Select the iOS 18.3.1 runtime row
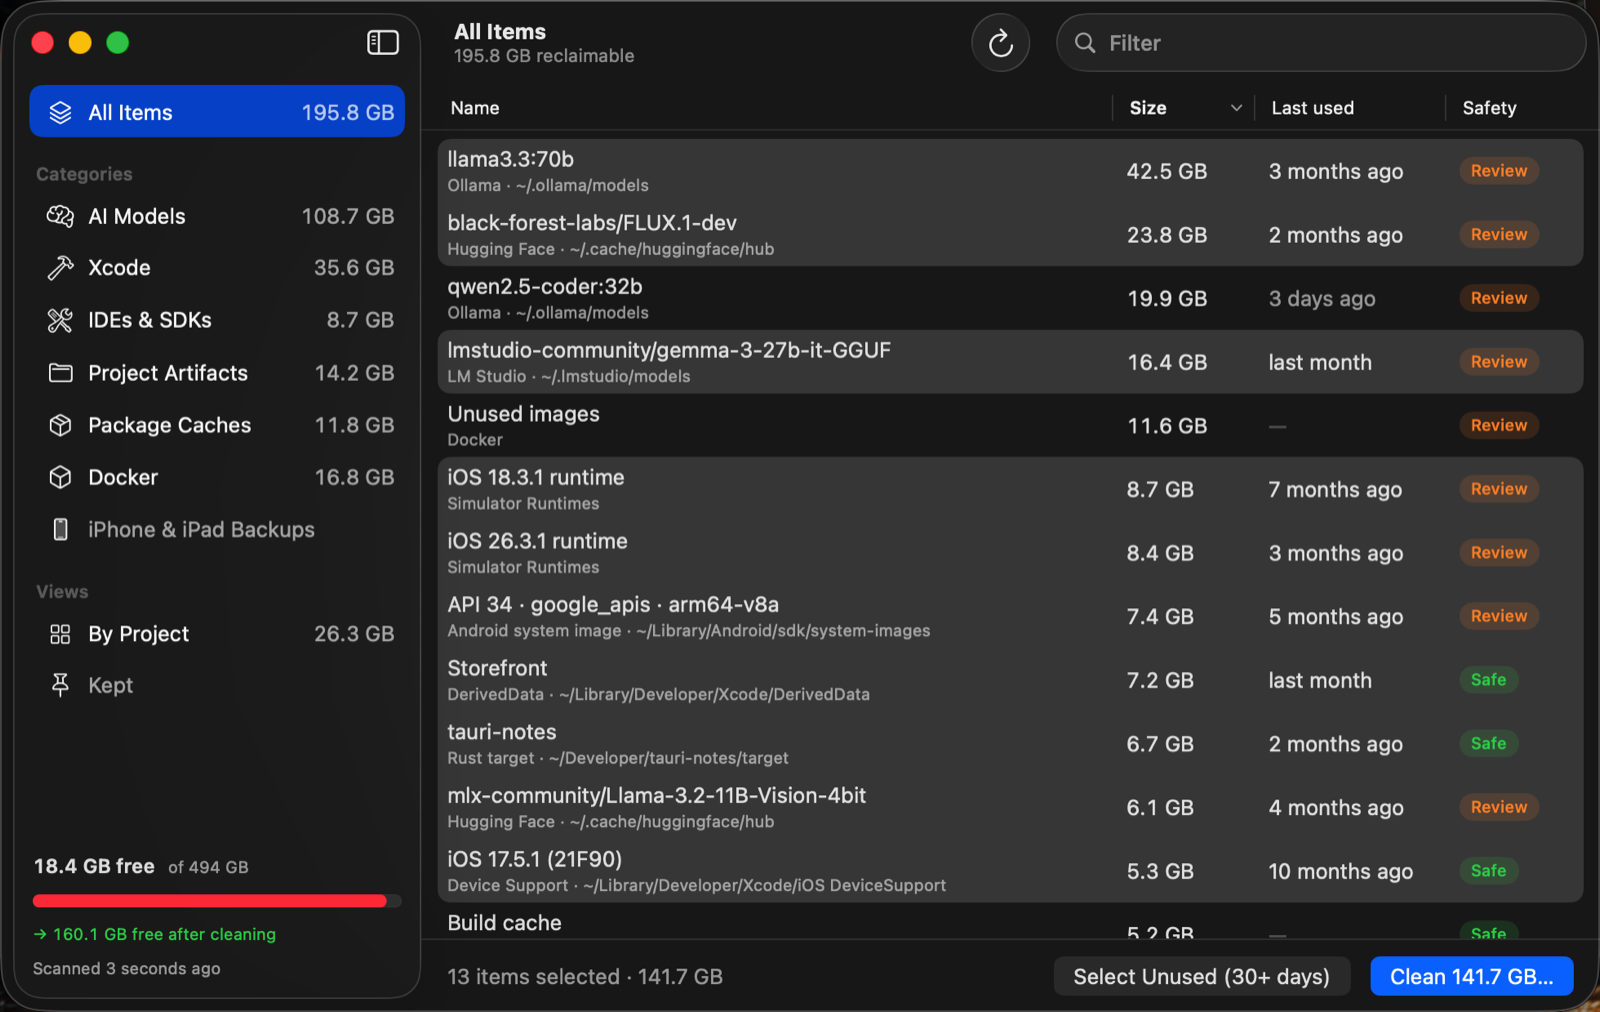Screen dimensions: 1600x1012 point(1010,489)
